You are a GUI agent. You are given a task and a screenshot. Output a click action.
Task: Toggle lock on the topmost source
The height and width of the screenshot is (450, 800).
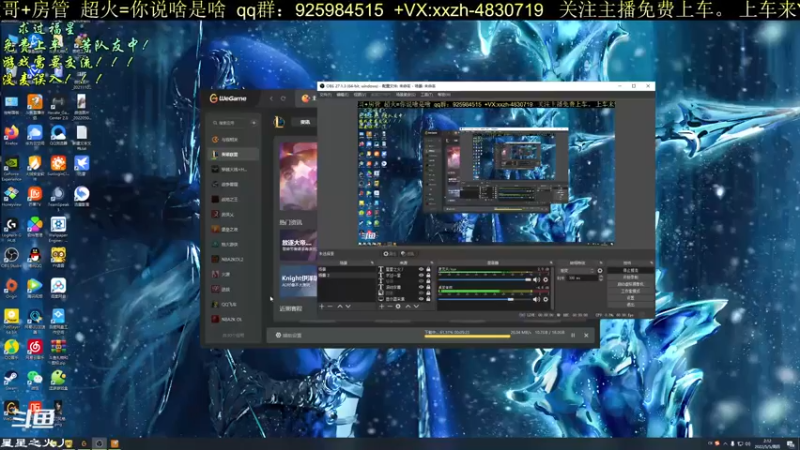pos(428,269)
